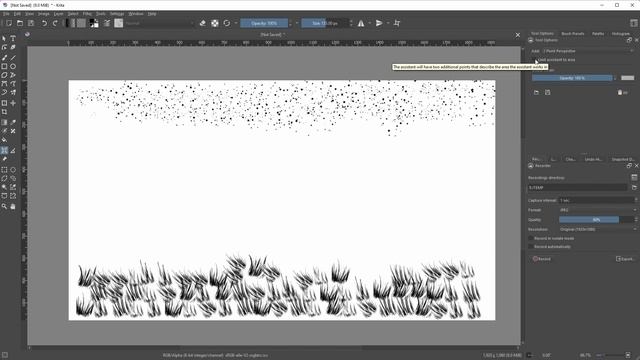Select the Move tool (cross arrows)

[13, 103]
